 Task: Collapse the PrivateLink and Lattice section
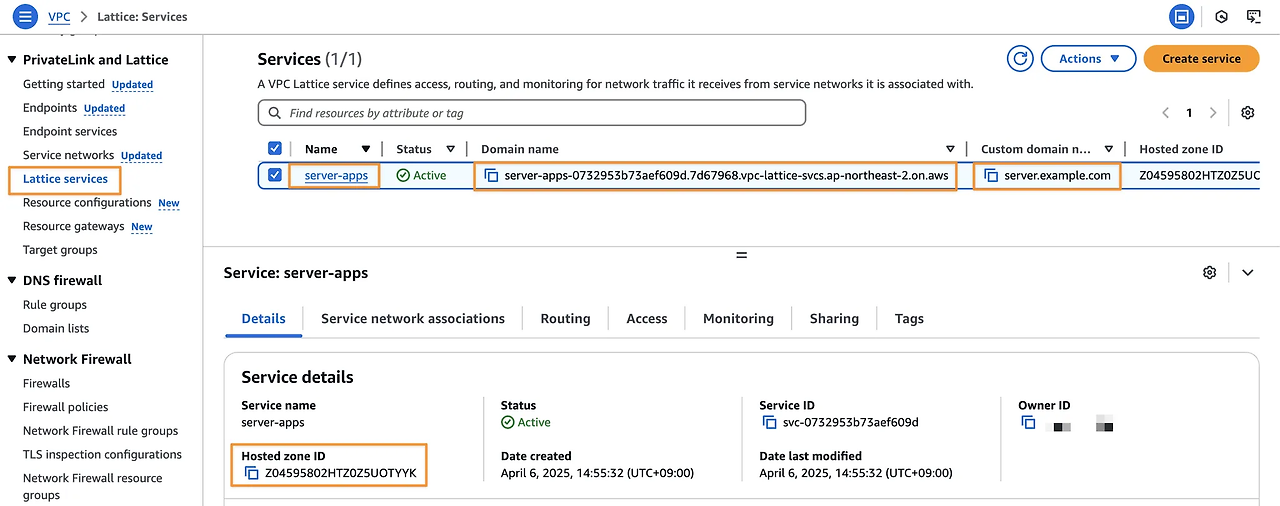click(12, 60)
